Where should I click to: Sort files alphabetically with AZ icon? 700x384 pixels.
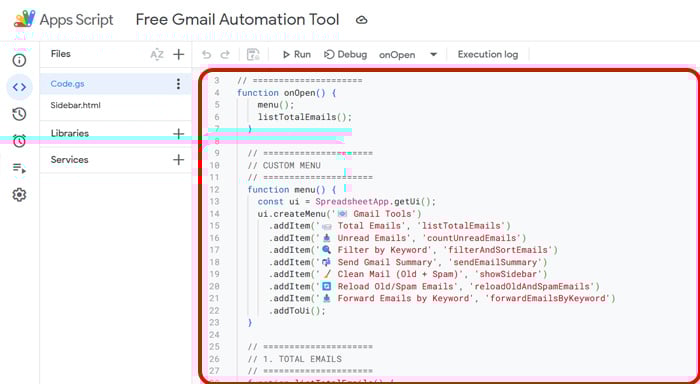157,54
